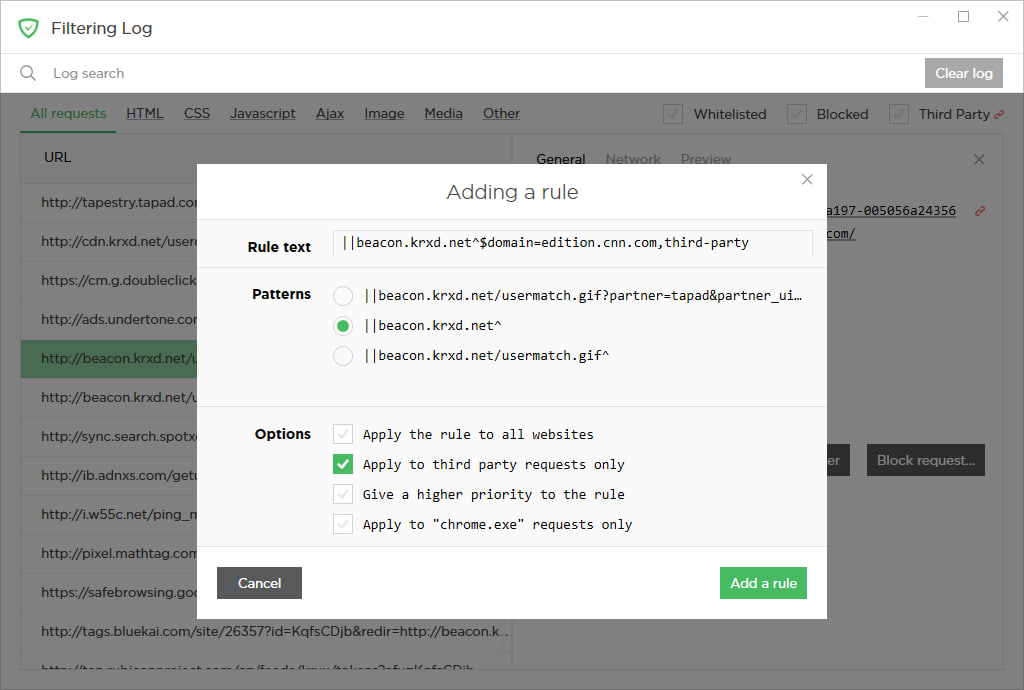Switch to the Javascript filter tab
Viewport: 1024px width, 690px height.
[x=262, y=114]
